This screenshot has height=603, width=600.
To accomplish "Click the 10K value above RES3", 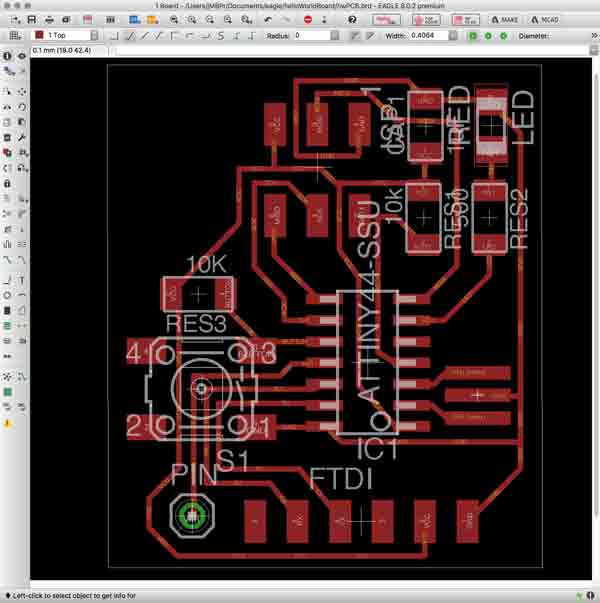I will pyautogui.click(x=207, y=265).
